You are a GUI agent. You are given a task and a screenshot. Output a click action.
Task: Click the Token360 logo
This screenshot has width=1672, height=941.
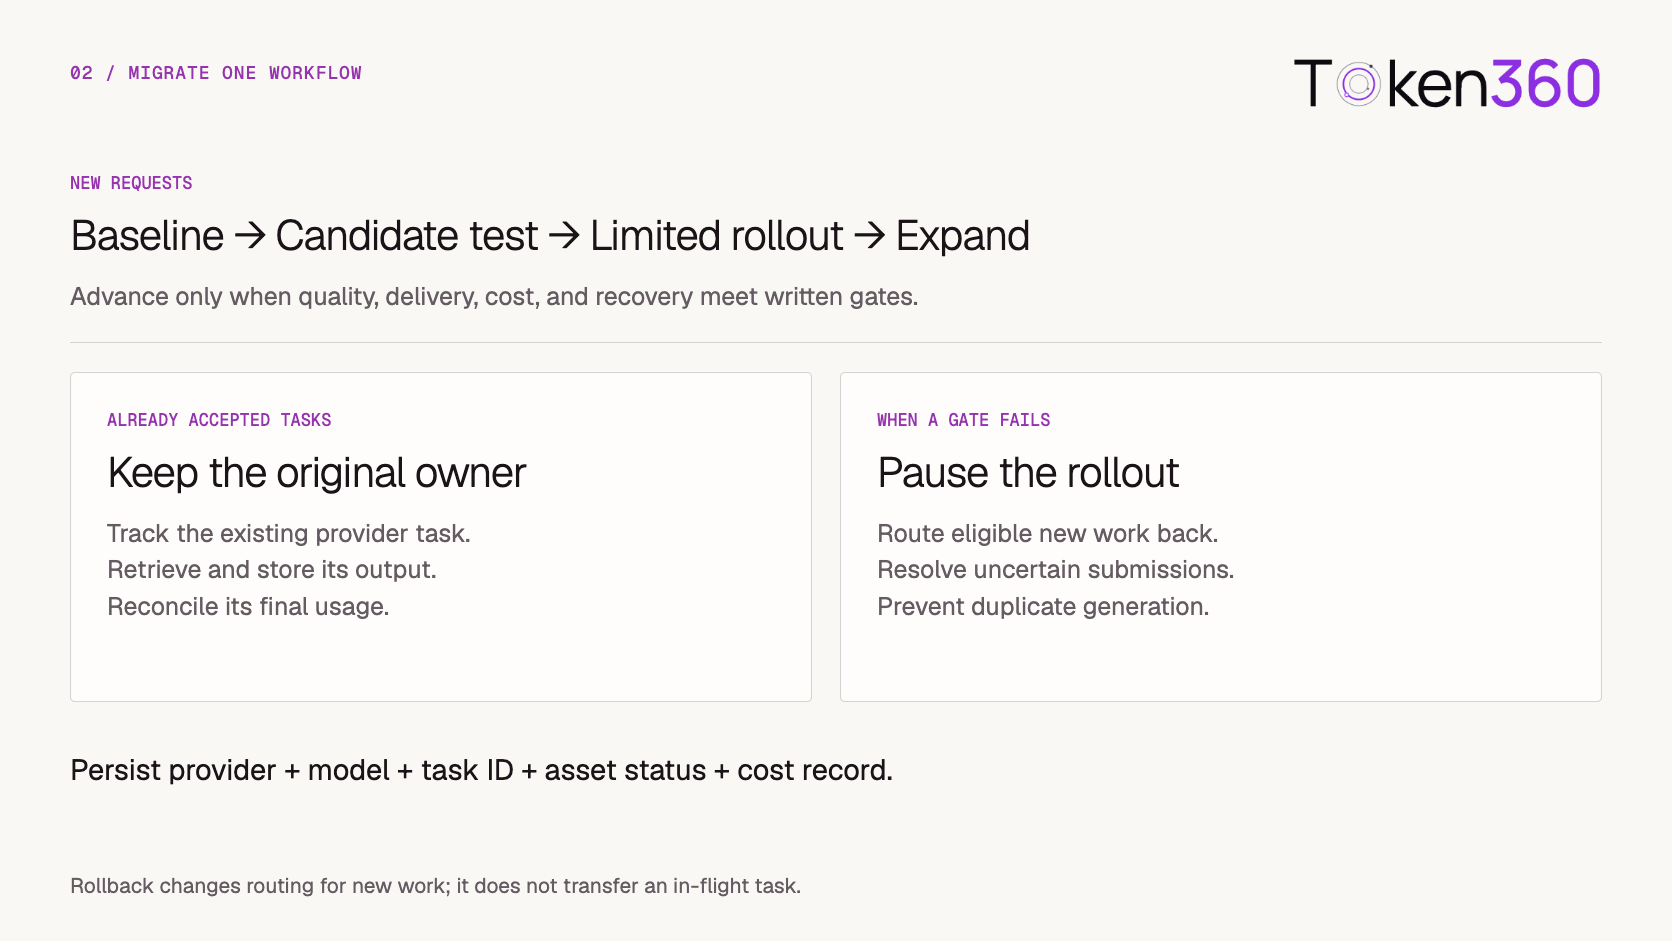pyautogui.click(x=1447, y=83)
